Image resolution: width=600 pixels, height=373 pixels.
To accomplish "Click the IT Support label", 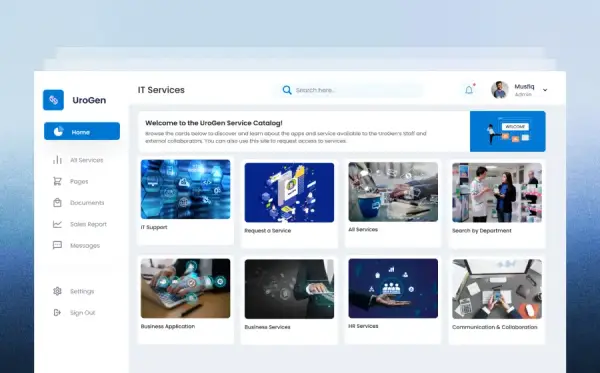I will 154,227.
